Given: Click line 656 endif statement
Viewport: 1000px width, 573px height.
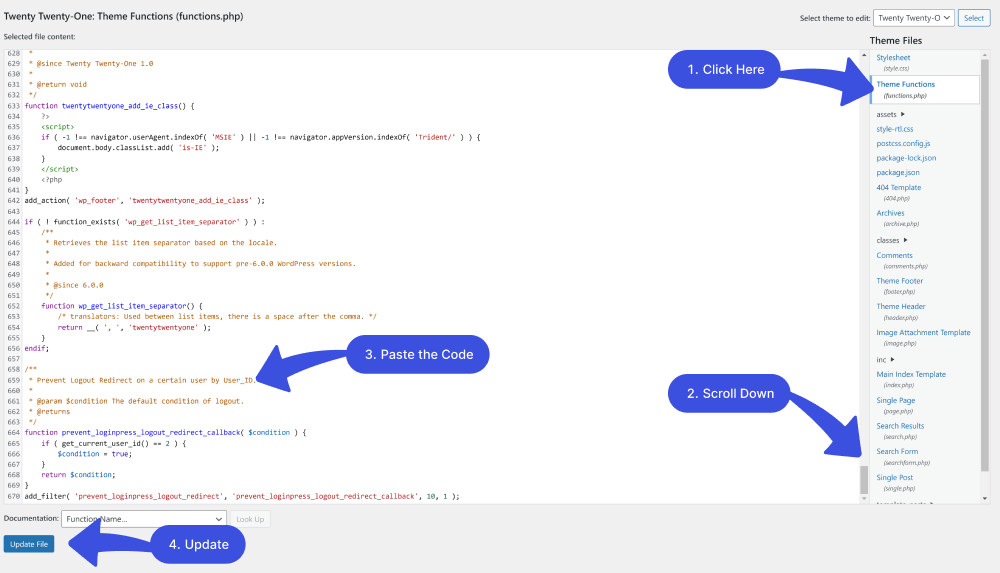Looking at the screenshot, I should click(36, 348).
